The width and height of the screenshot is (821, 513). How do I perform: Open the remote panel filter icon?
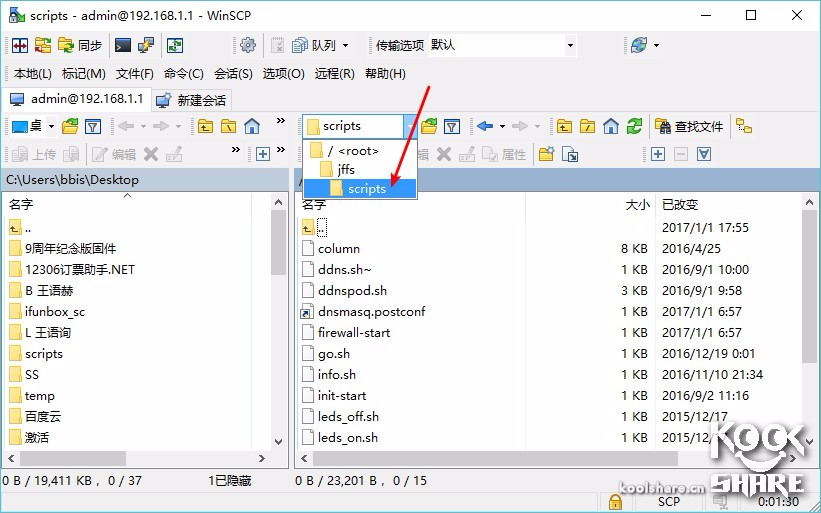coord(452,126)
